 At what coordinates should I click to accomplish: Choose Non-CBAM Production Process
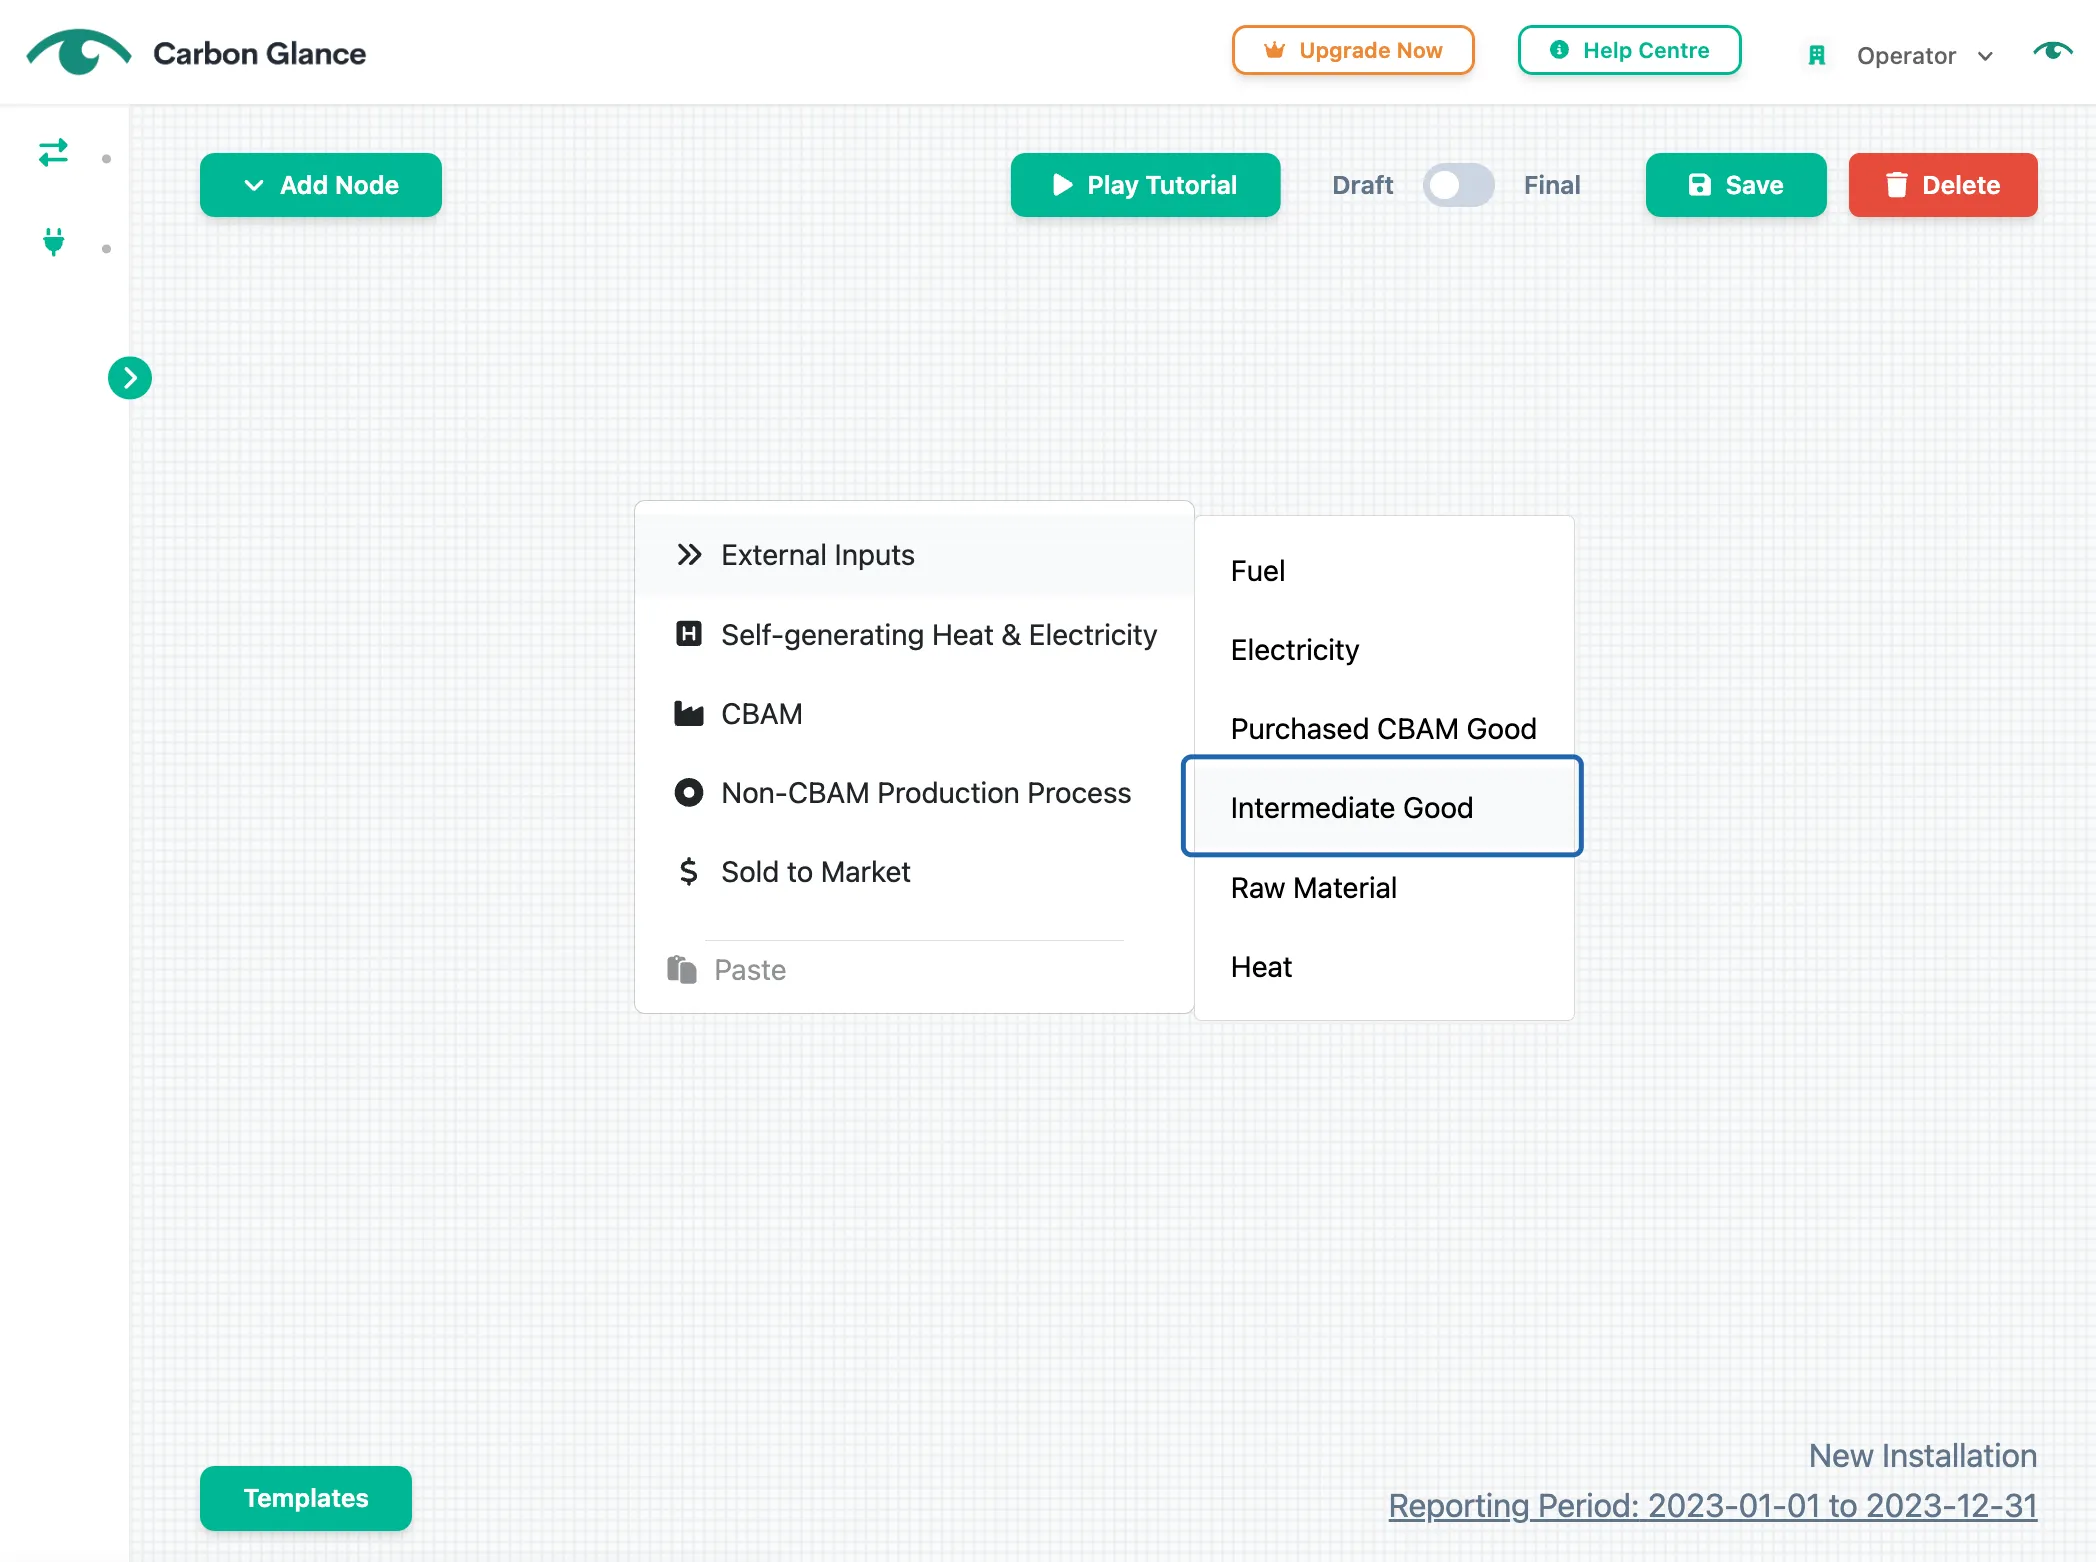click(914, 793)
